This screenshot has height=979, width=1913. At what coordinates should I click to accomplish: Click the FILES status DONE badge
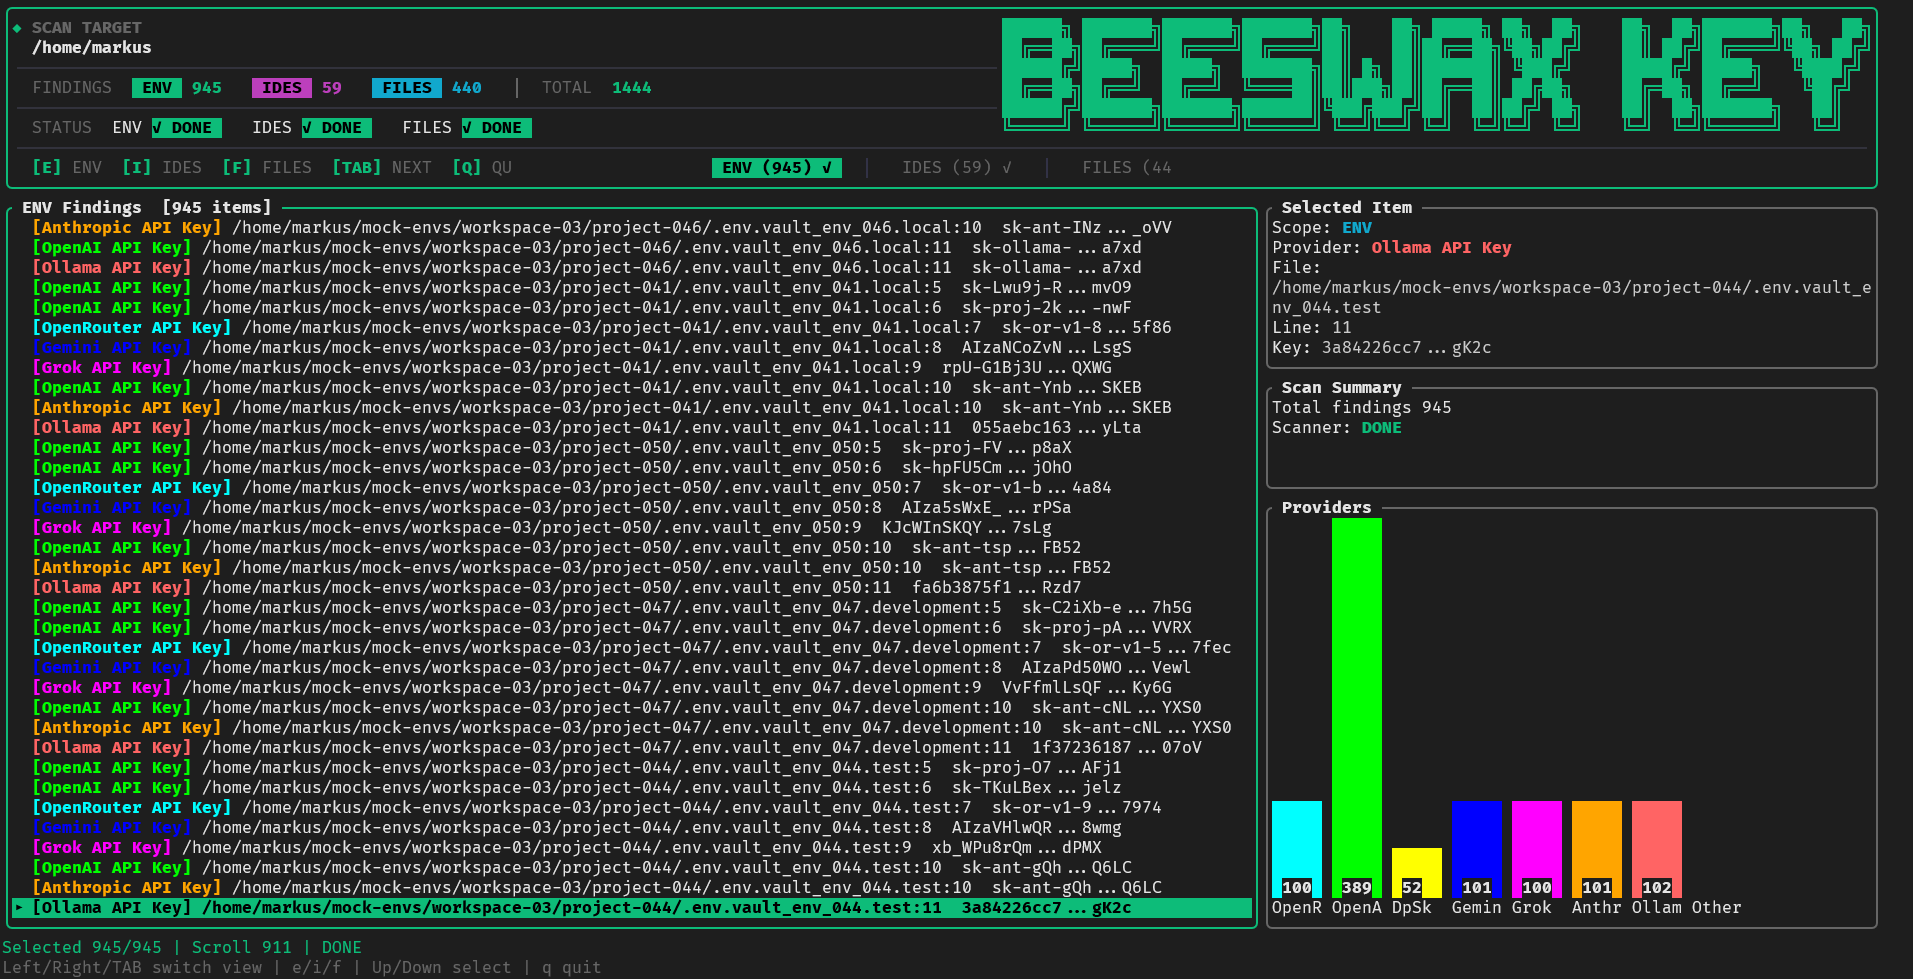[497, 128]
